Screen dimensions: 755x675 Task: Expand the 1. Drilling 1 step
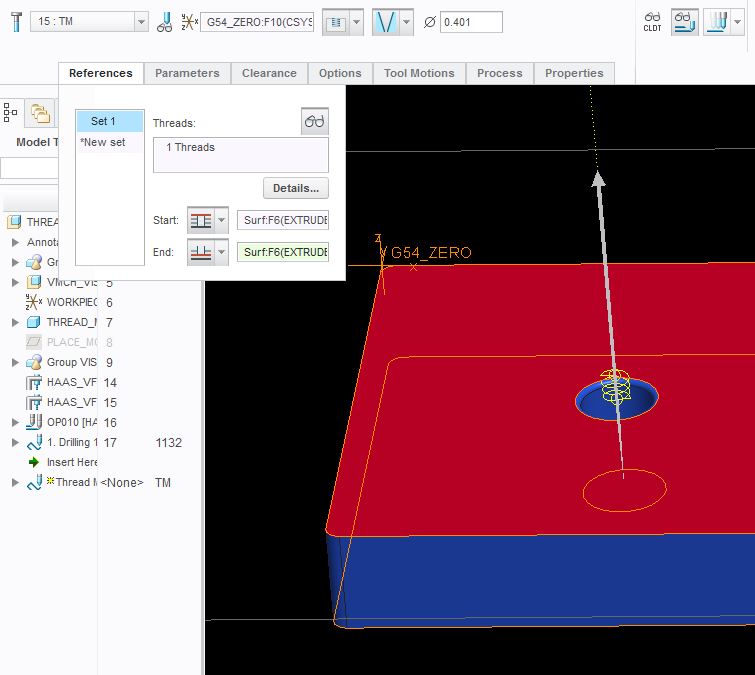pyautogui.click(x=15, y=442)
